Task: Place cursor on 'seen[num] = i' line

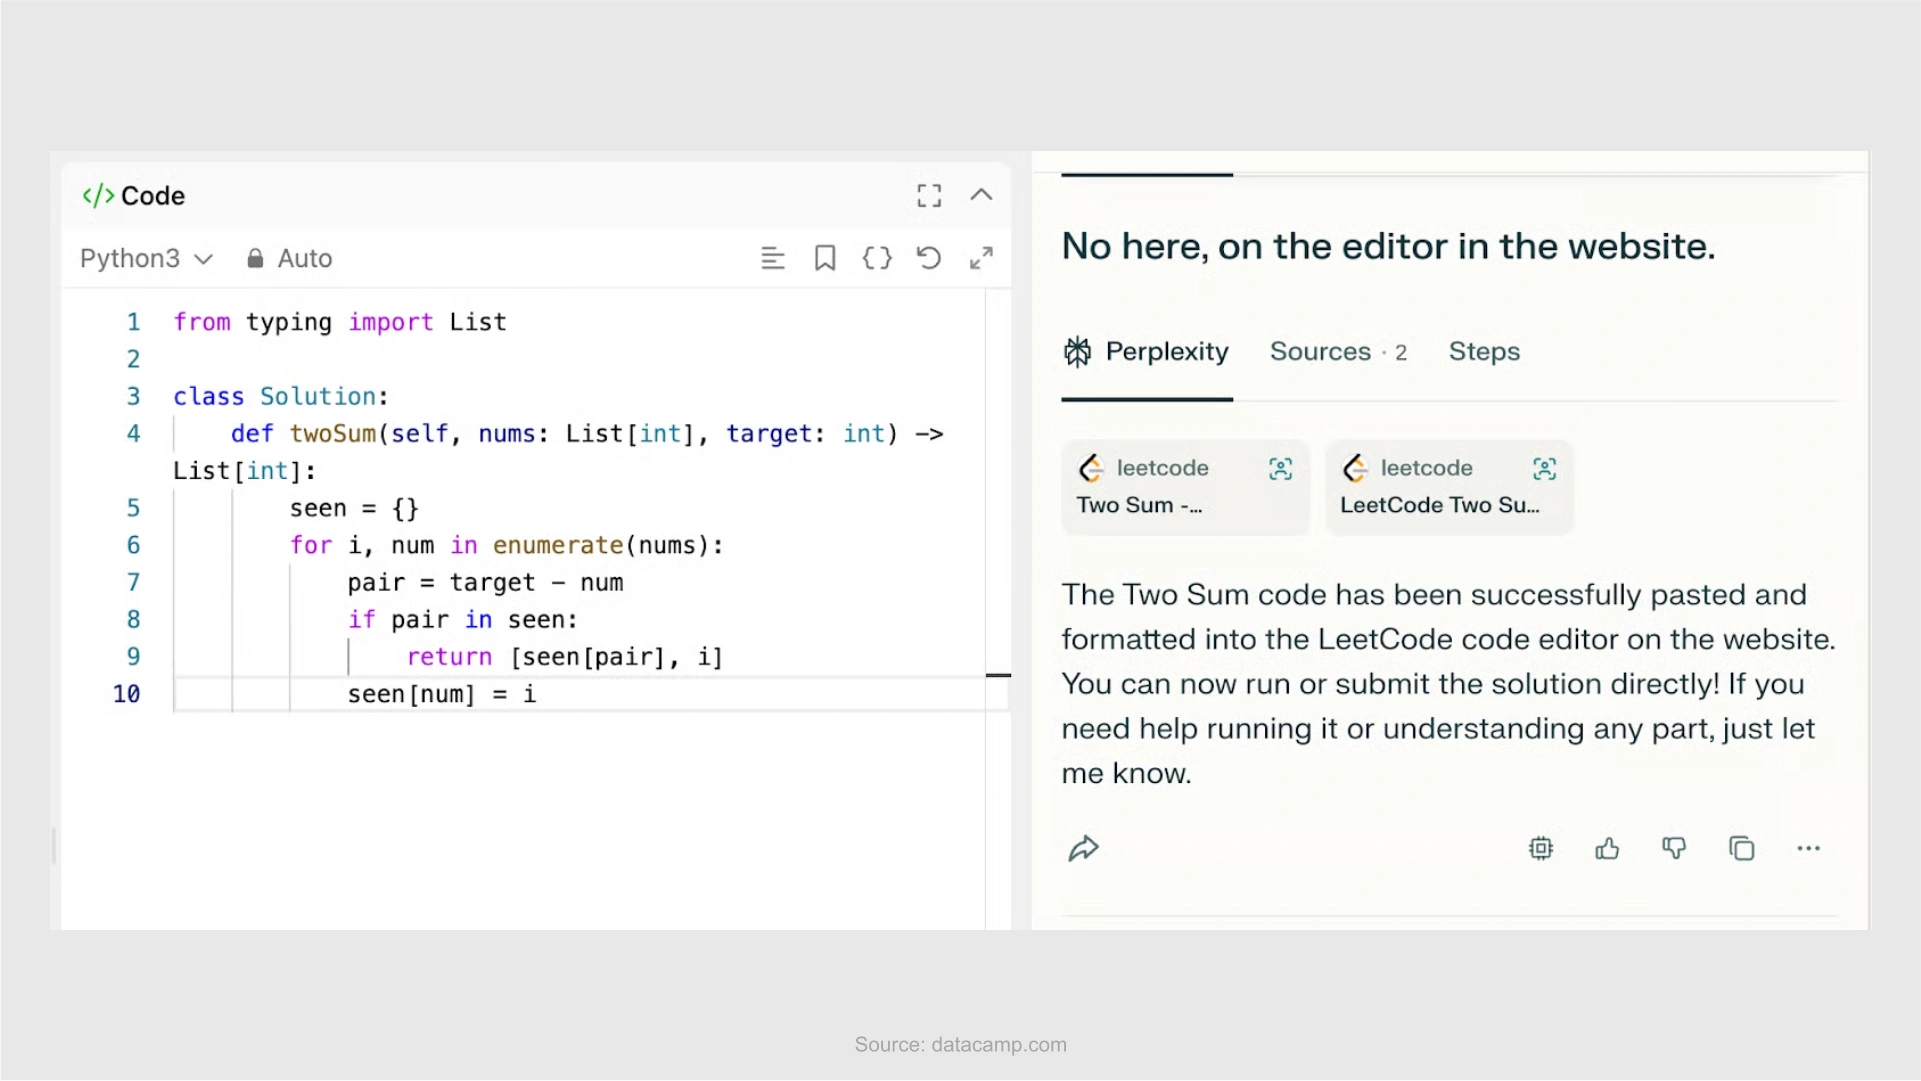Action: [x=442, y=694]
